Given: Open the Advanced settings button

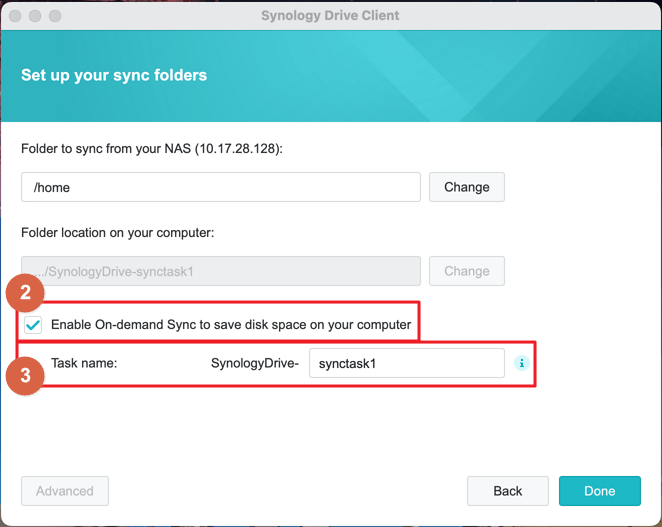Looking at the screenshot, I should [x=65, y=491].
